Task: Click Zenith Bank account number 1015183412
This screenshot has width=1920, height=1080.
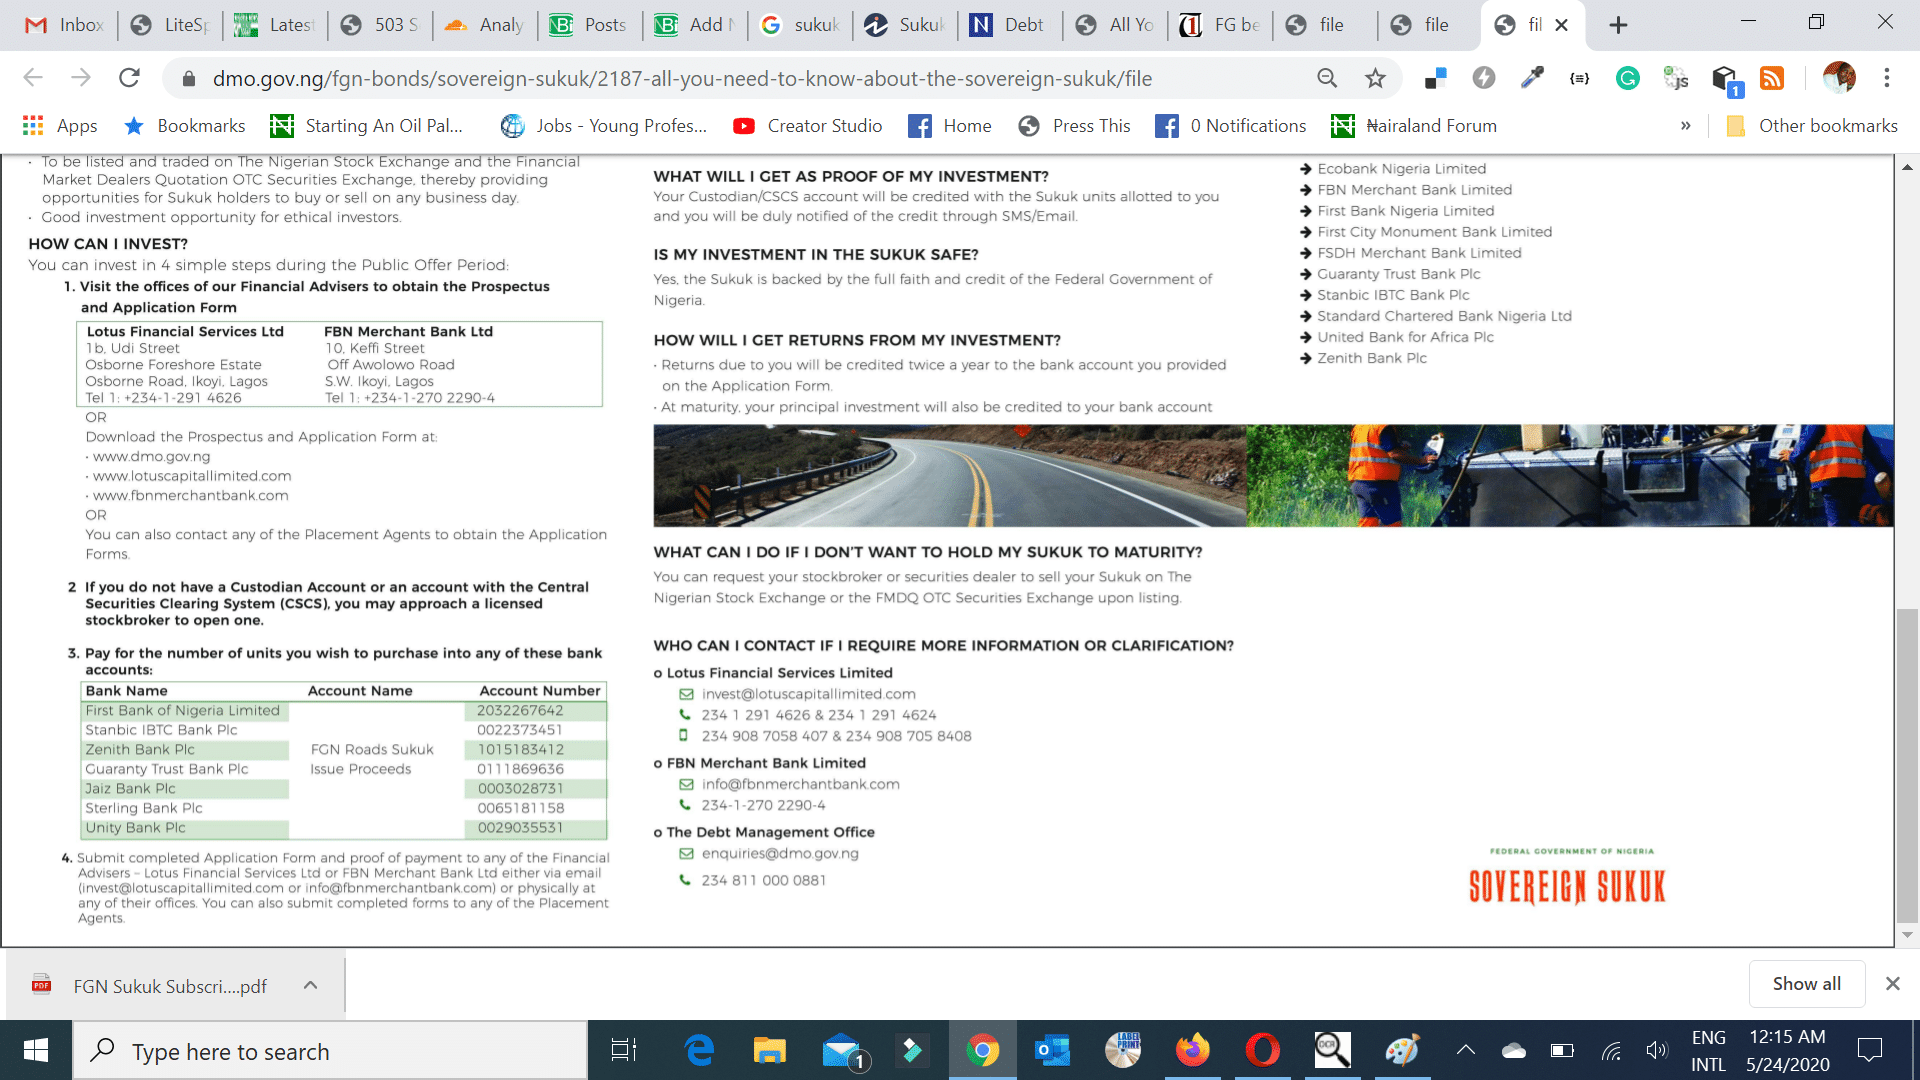Action: [520, 750]
